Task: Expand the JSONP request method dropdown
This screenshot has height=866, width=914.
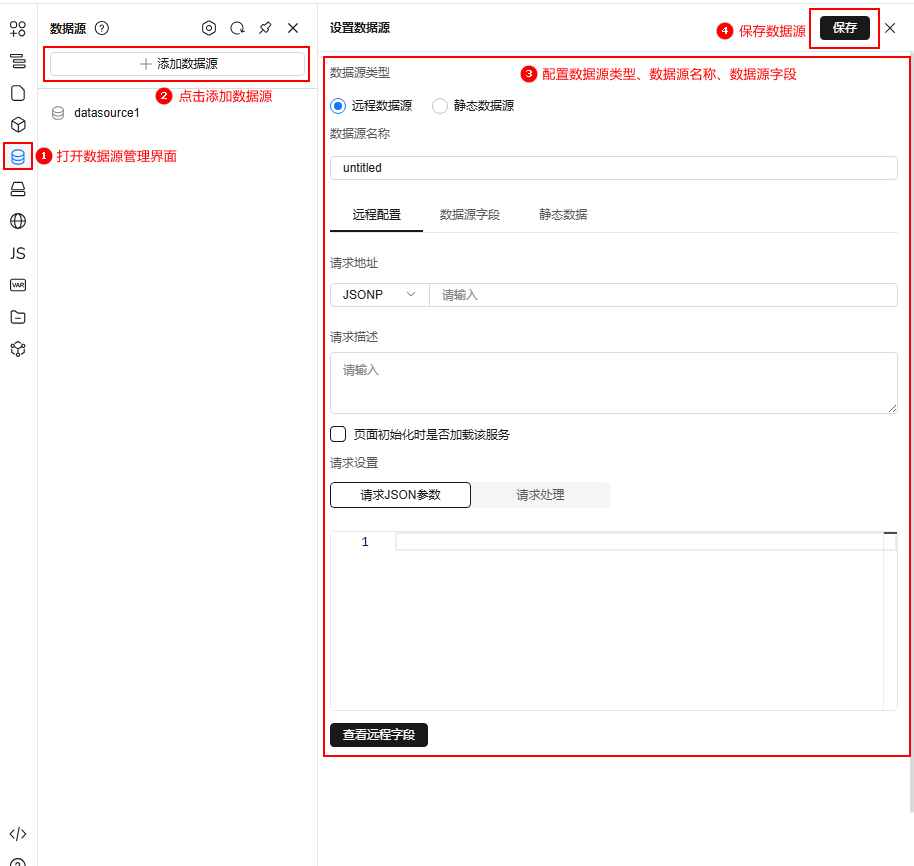Action: point(379,294)
